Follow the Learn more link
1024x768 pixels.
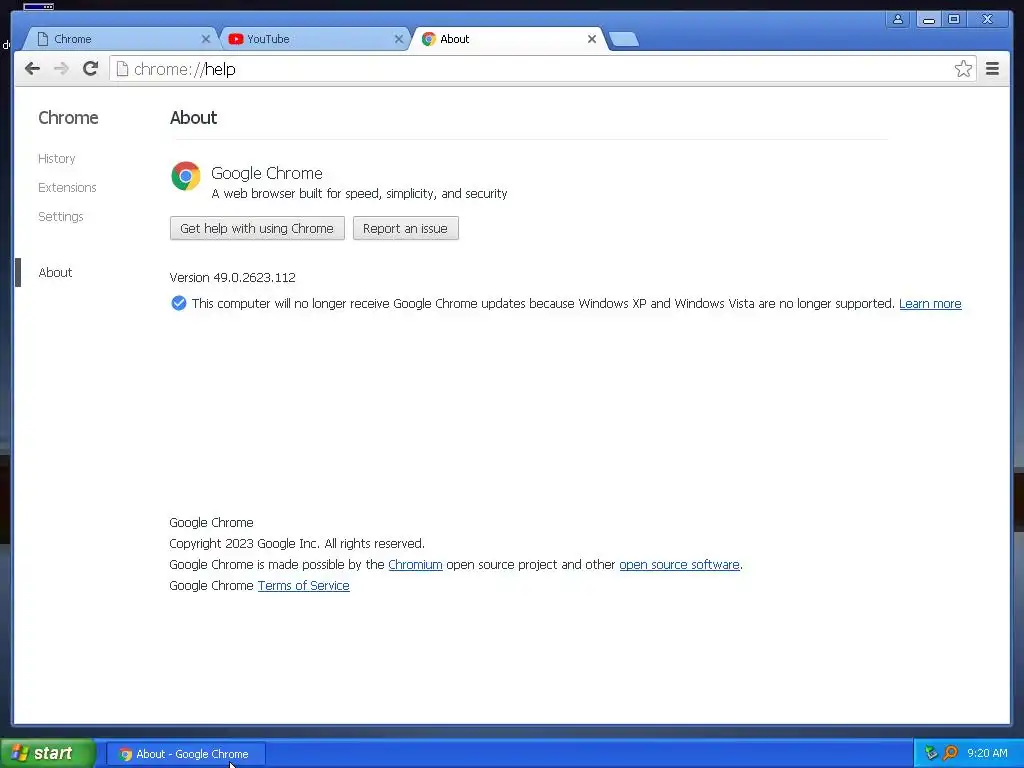(930, 304)
